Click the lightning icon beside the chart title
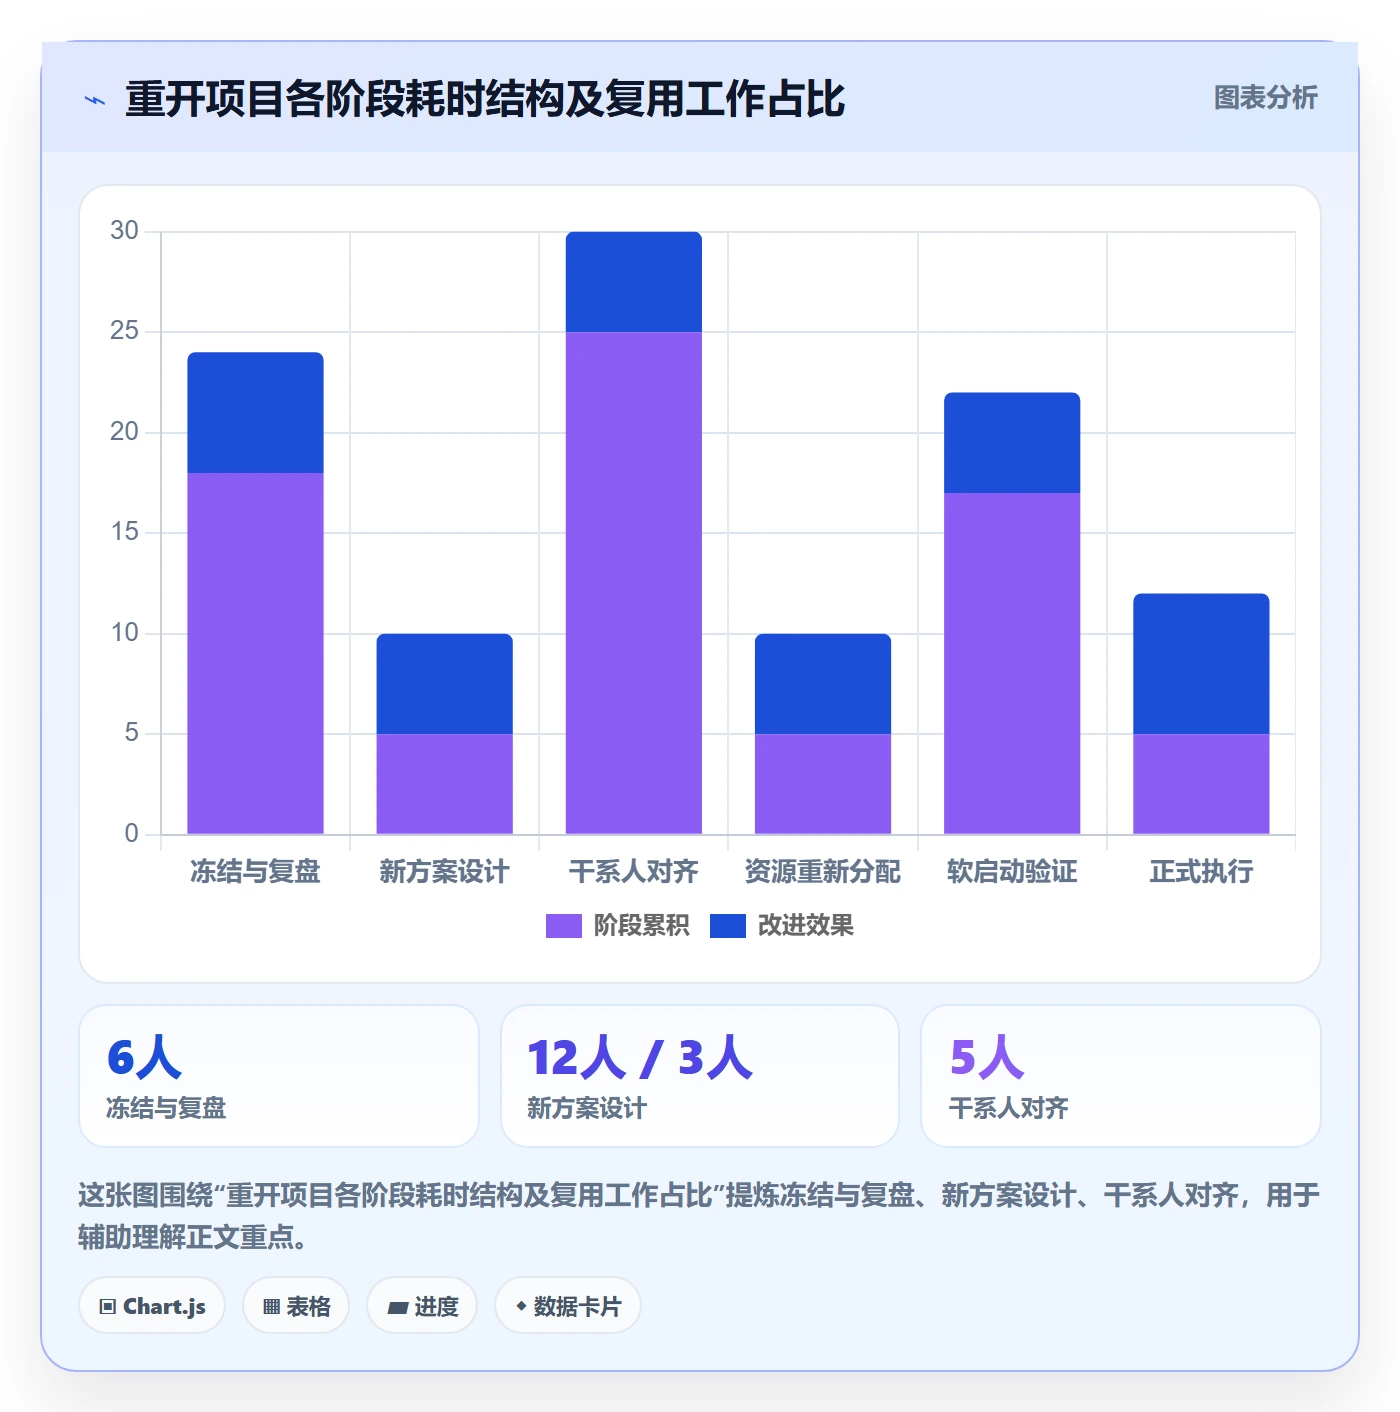Screen dimensions: 1400x1412 (x=95, y=100)
